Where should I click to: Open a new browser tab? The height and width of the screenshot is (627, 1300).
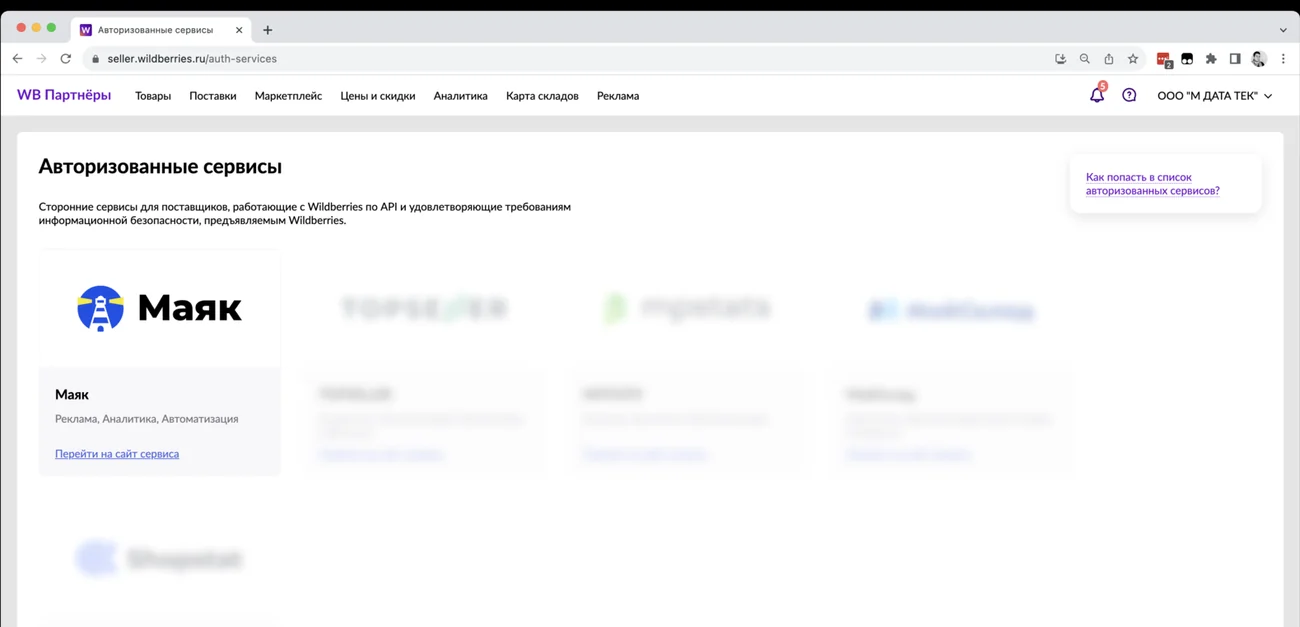tap(267, 30)
